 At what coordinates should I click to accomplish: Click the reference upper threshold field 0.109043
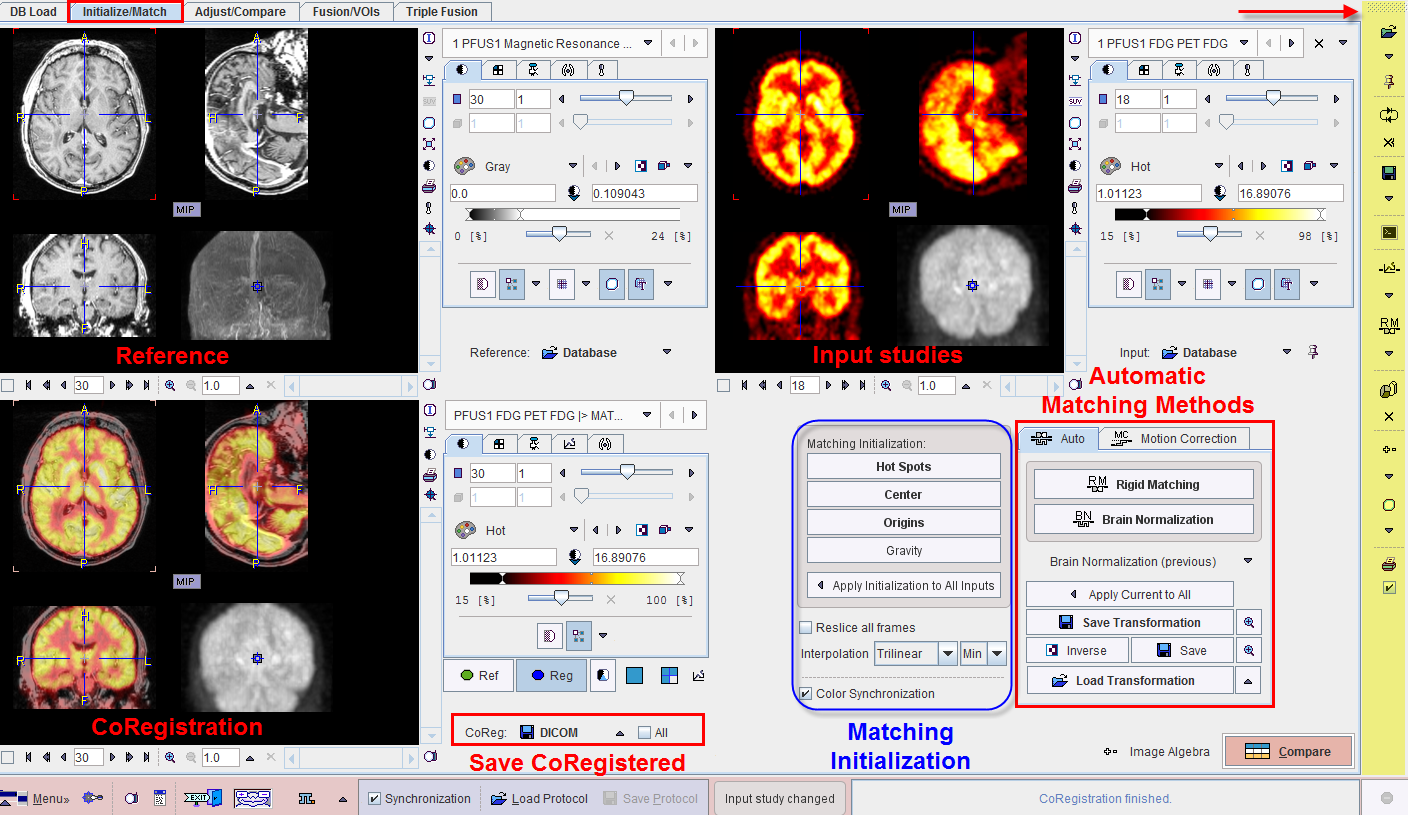pyautogui.click(x=645, y=193)
